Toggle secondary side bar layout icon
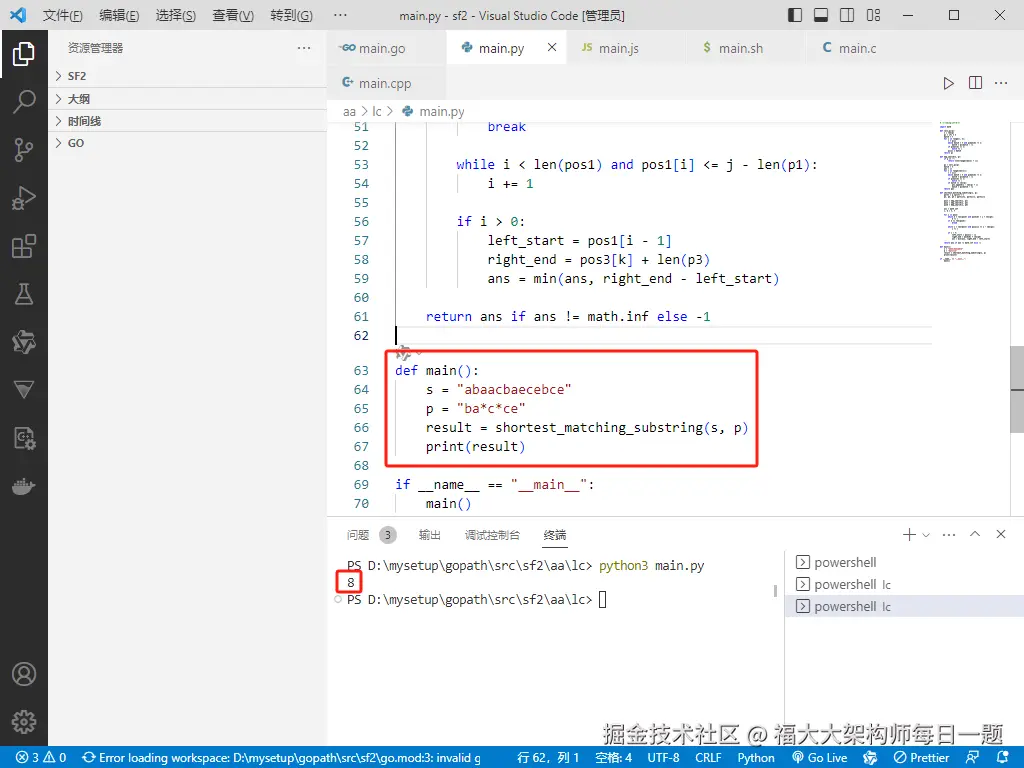Screen dimensions: 1024x768 [847, 15]
